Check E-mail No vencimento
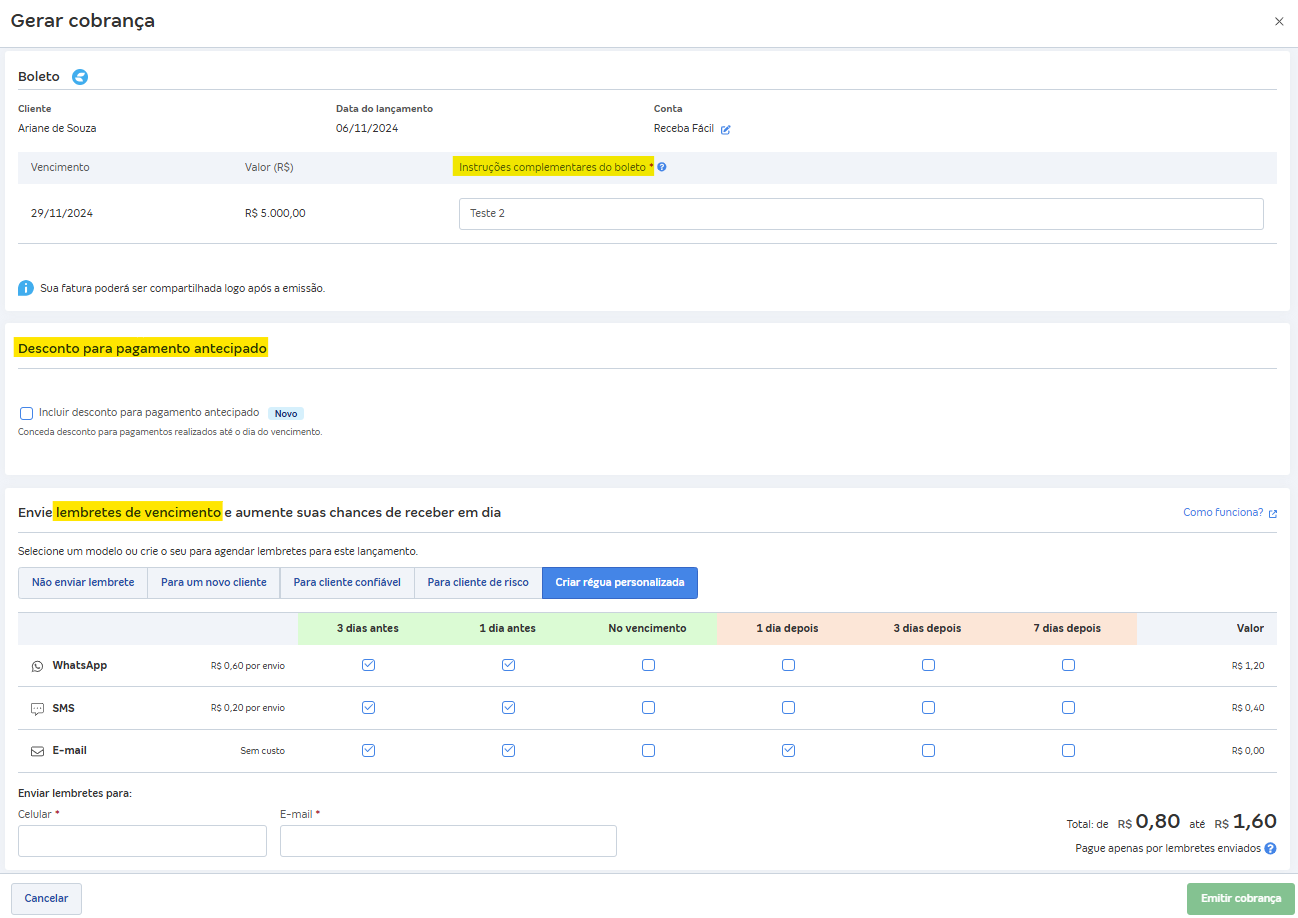 click(648, 750)
